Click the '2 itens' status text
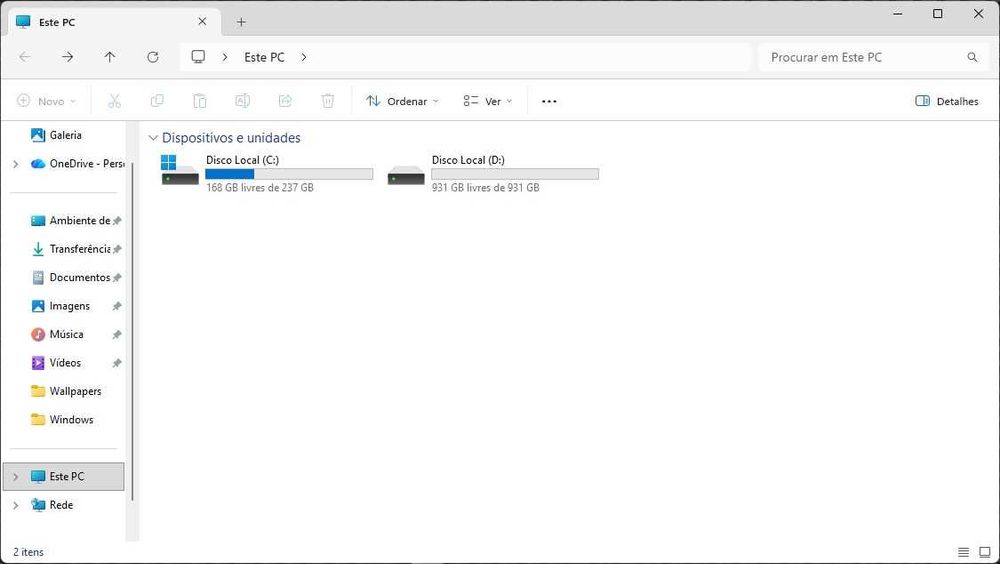The image size is (1000, 564). click(x=29, y=552)
